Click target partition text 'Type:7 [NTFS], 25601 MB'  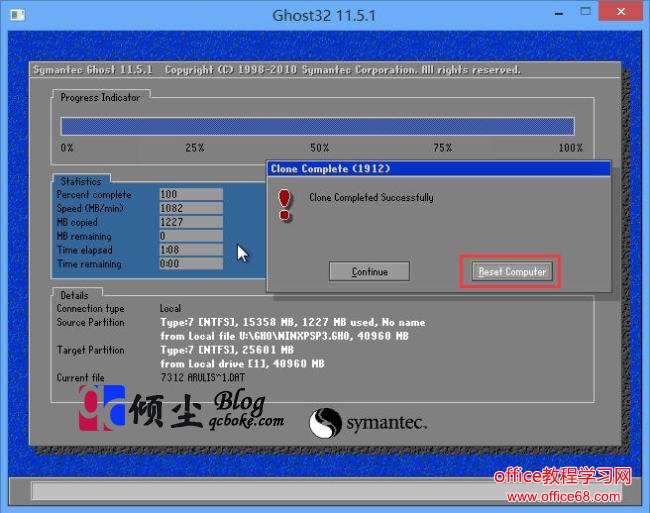pyautogui.click(x=227, y=350)
